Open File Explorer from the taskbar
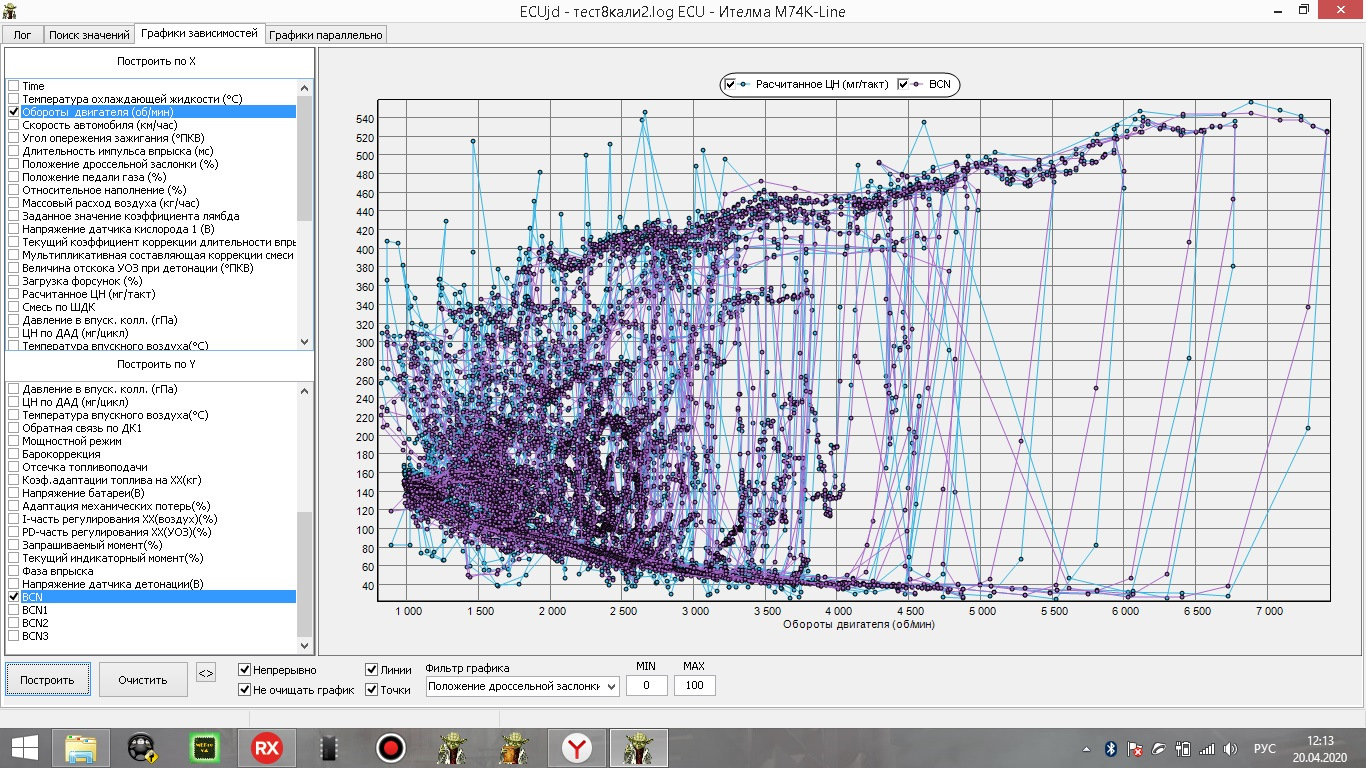The height and width of the screenshot is (768, 1366). pos(80,748)
